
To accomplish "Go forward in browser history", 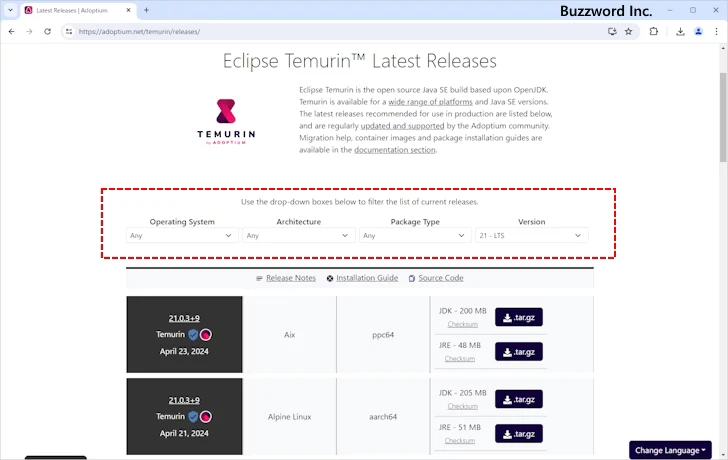I will click(29, 32).
